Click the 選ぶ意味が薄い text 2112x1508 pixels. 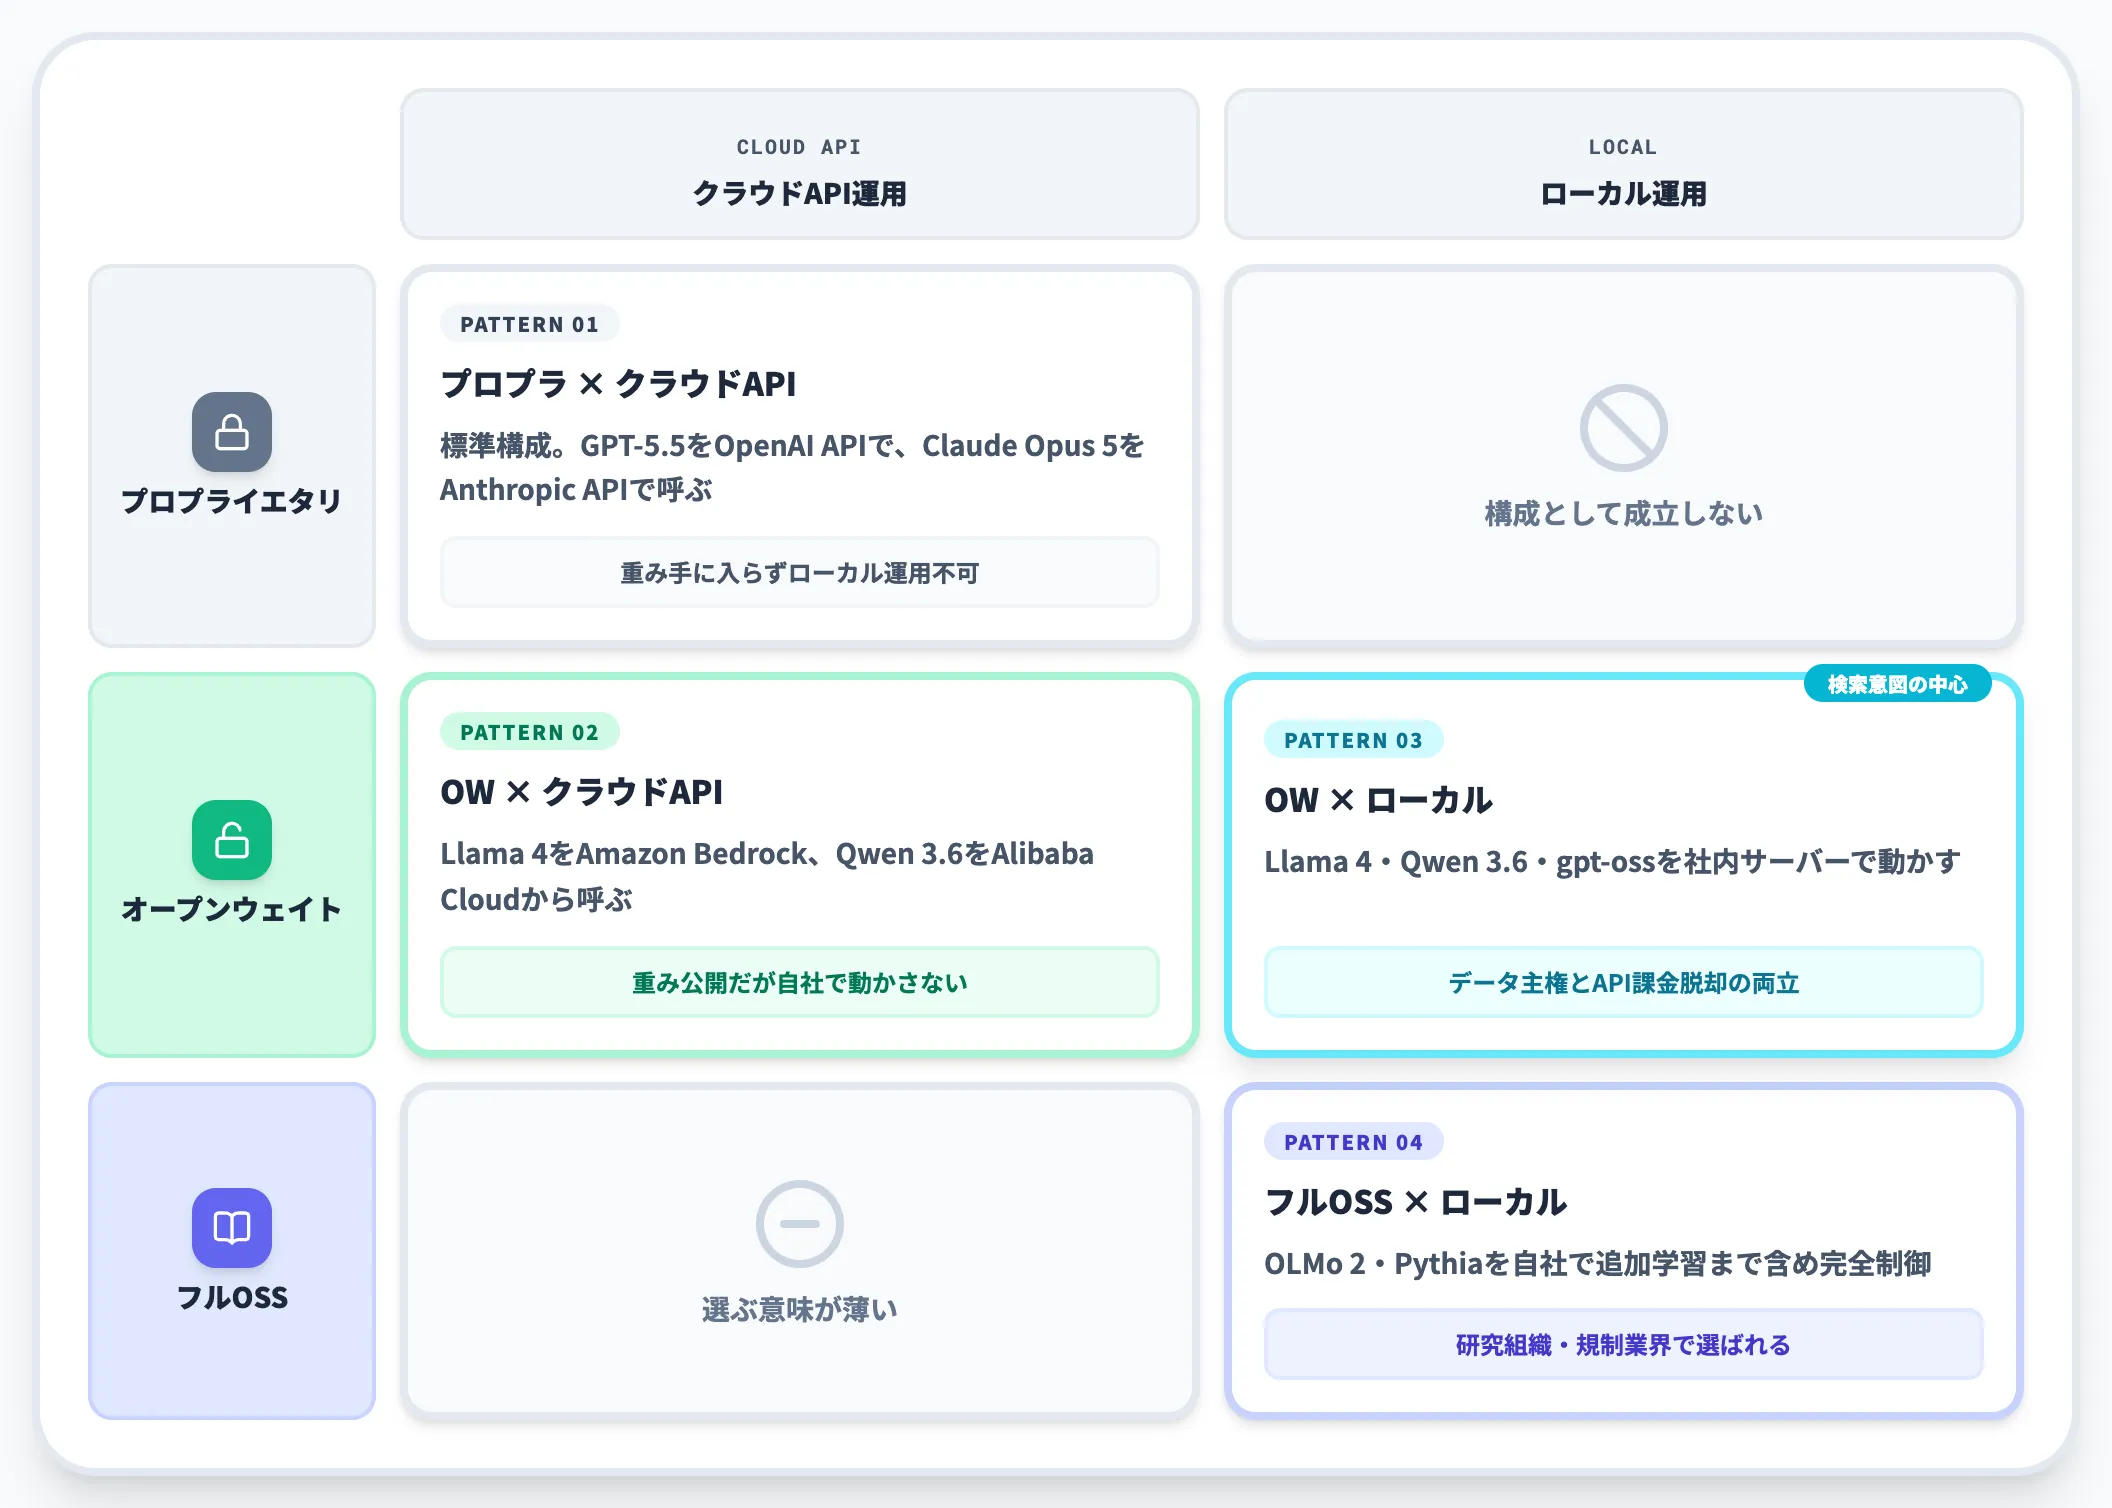[x=800, y=1310]
